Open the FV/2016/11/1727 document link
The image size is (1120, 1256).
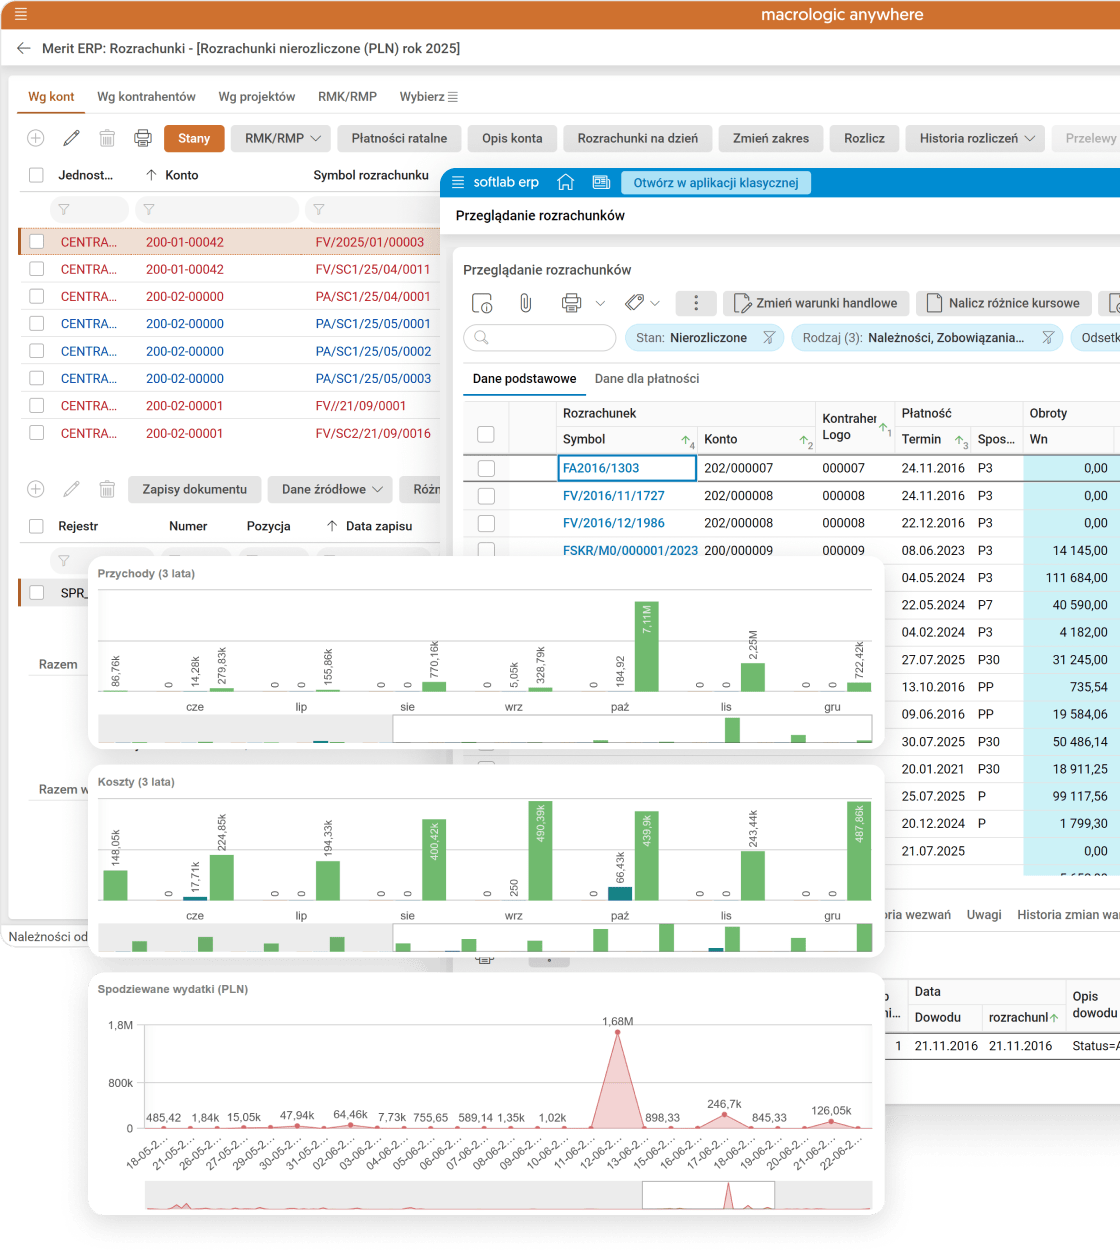click(613, 496)
